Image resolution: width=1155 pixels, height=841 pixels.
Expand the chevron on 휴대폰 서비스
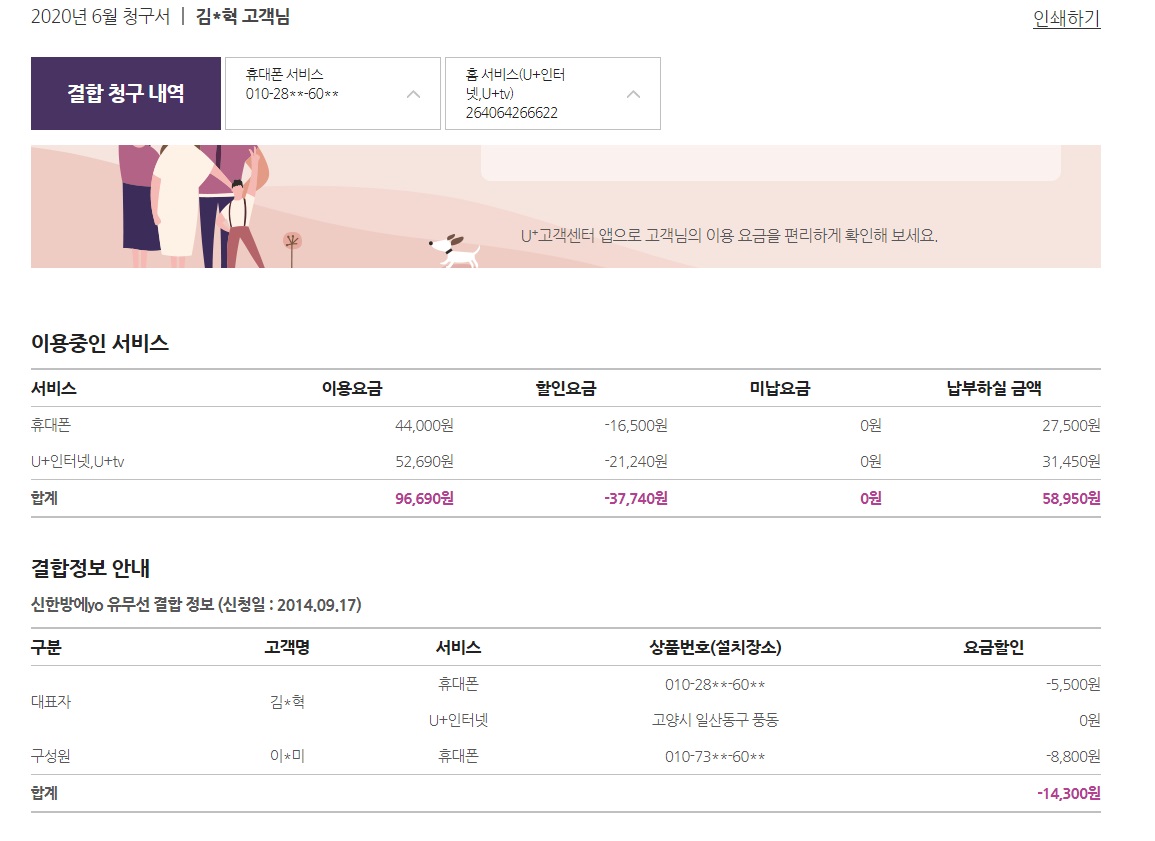[x=413, y=94]
